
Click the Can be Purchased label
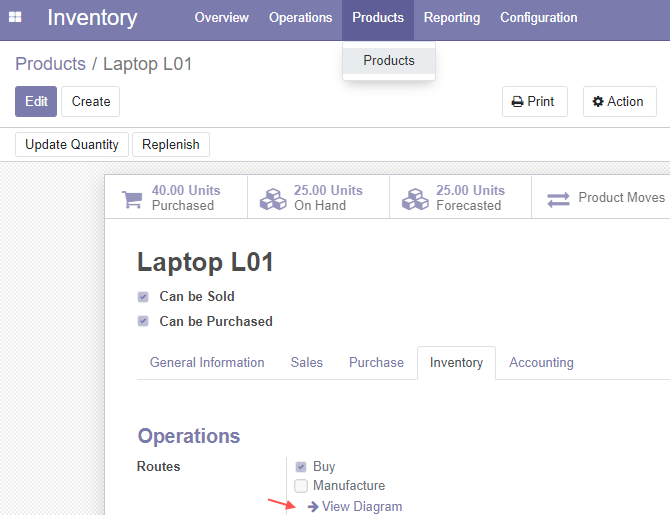point(216,321)
